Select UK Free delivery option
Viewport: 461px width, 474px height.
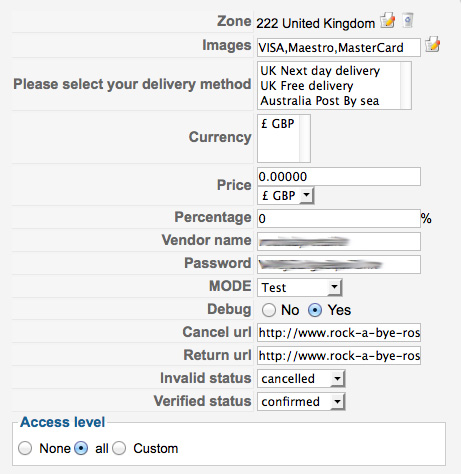307,86
